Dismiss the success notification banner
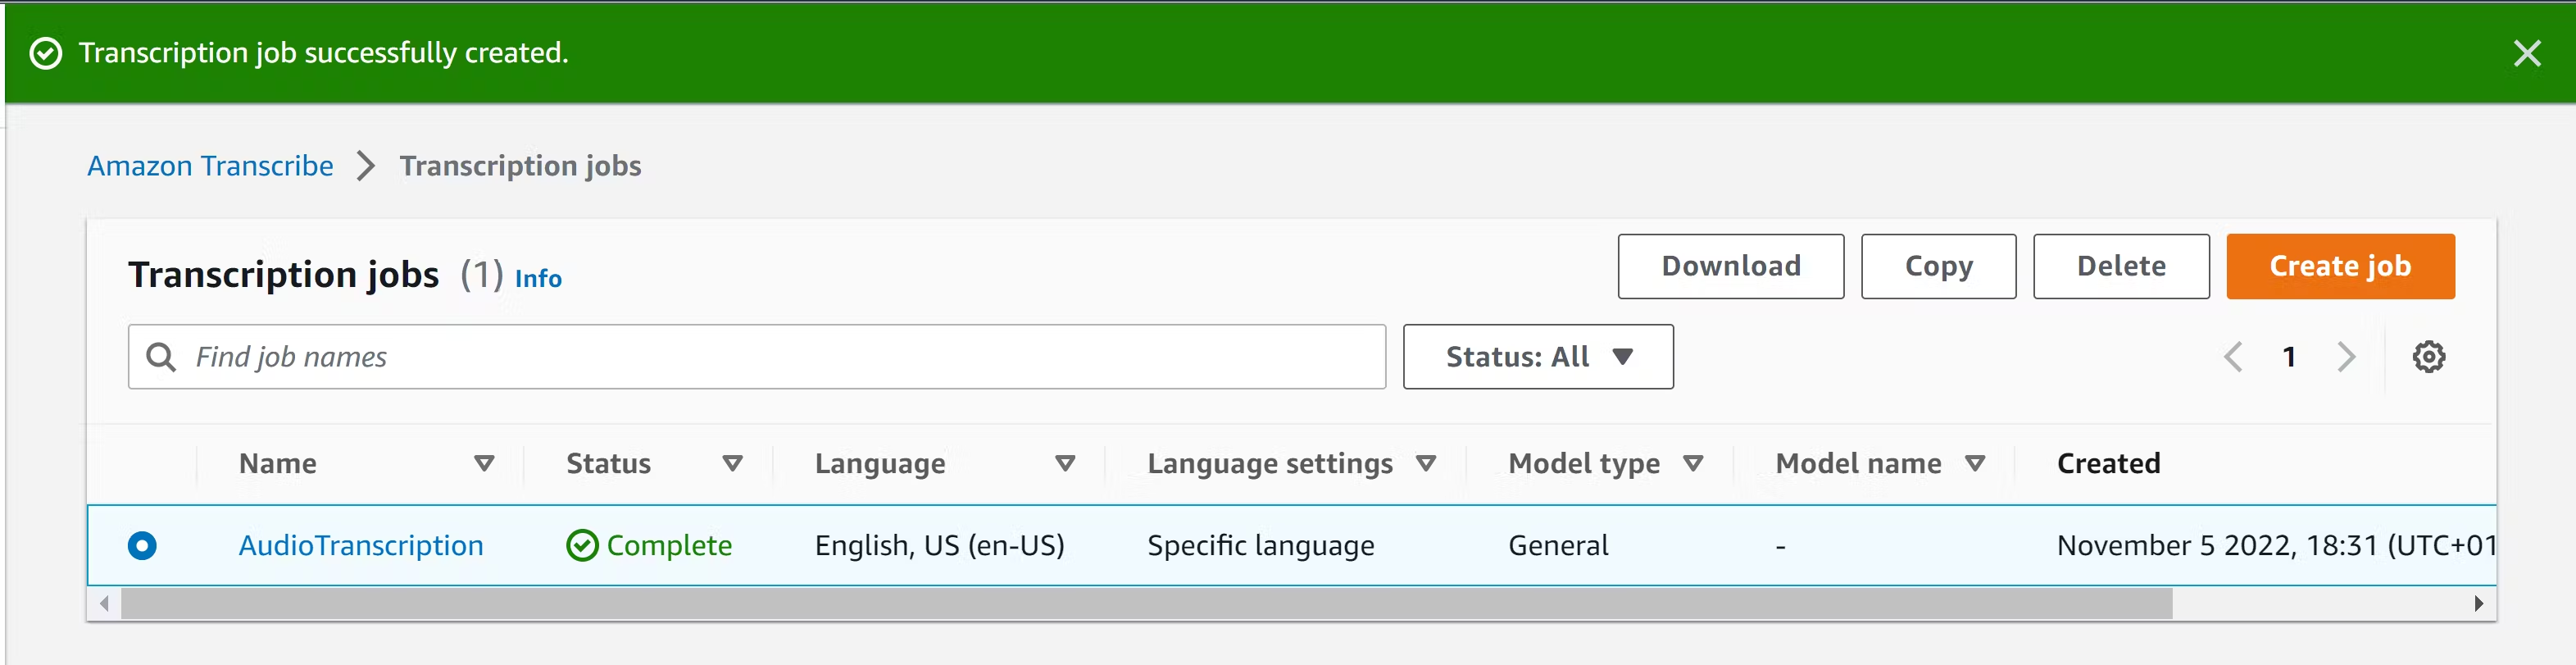Image resolution: width=2576 pixels, height=665 pixels. coord(2526,53)
